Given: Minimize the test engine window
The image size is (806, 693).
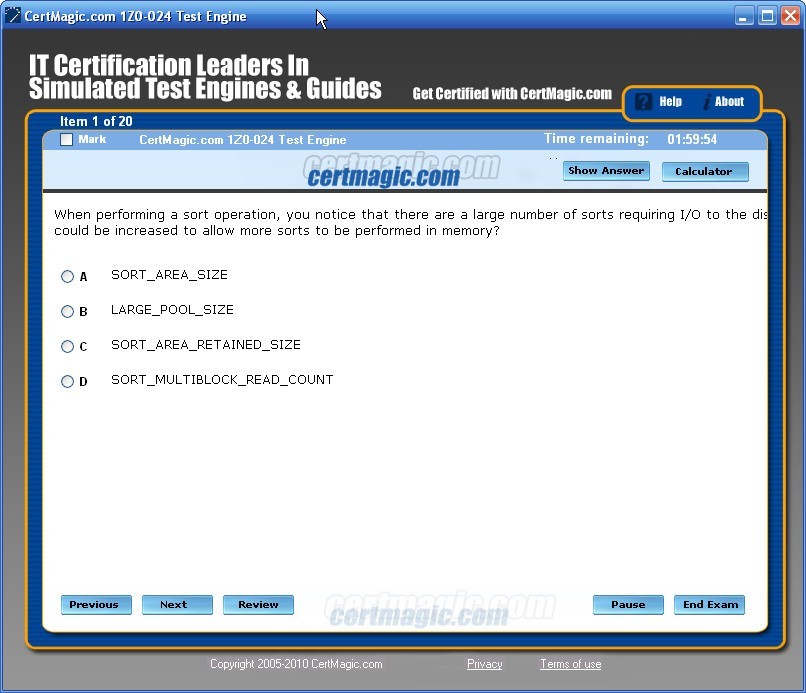Looking at the screenshot, I should coord(744,16).
